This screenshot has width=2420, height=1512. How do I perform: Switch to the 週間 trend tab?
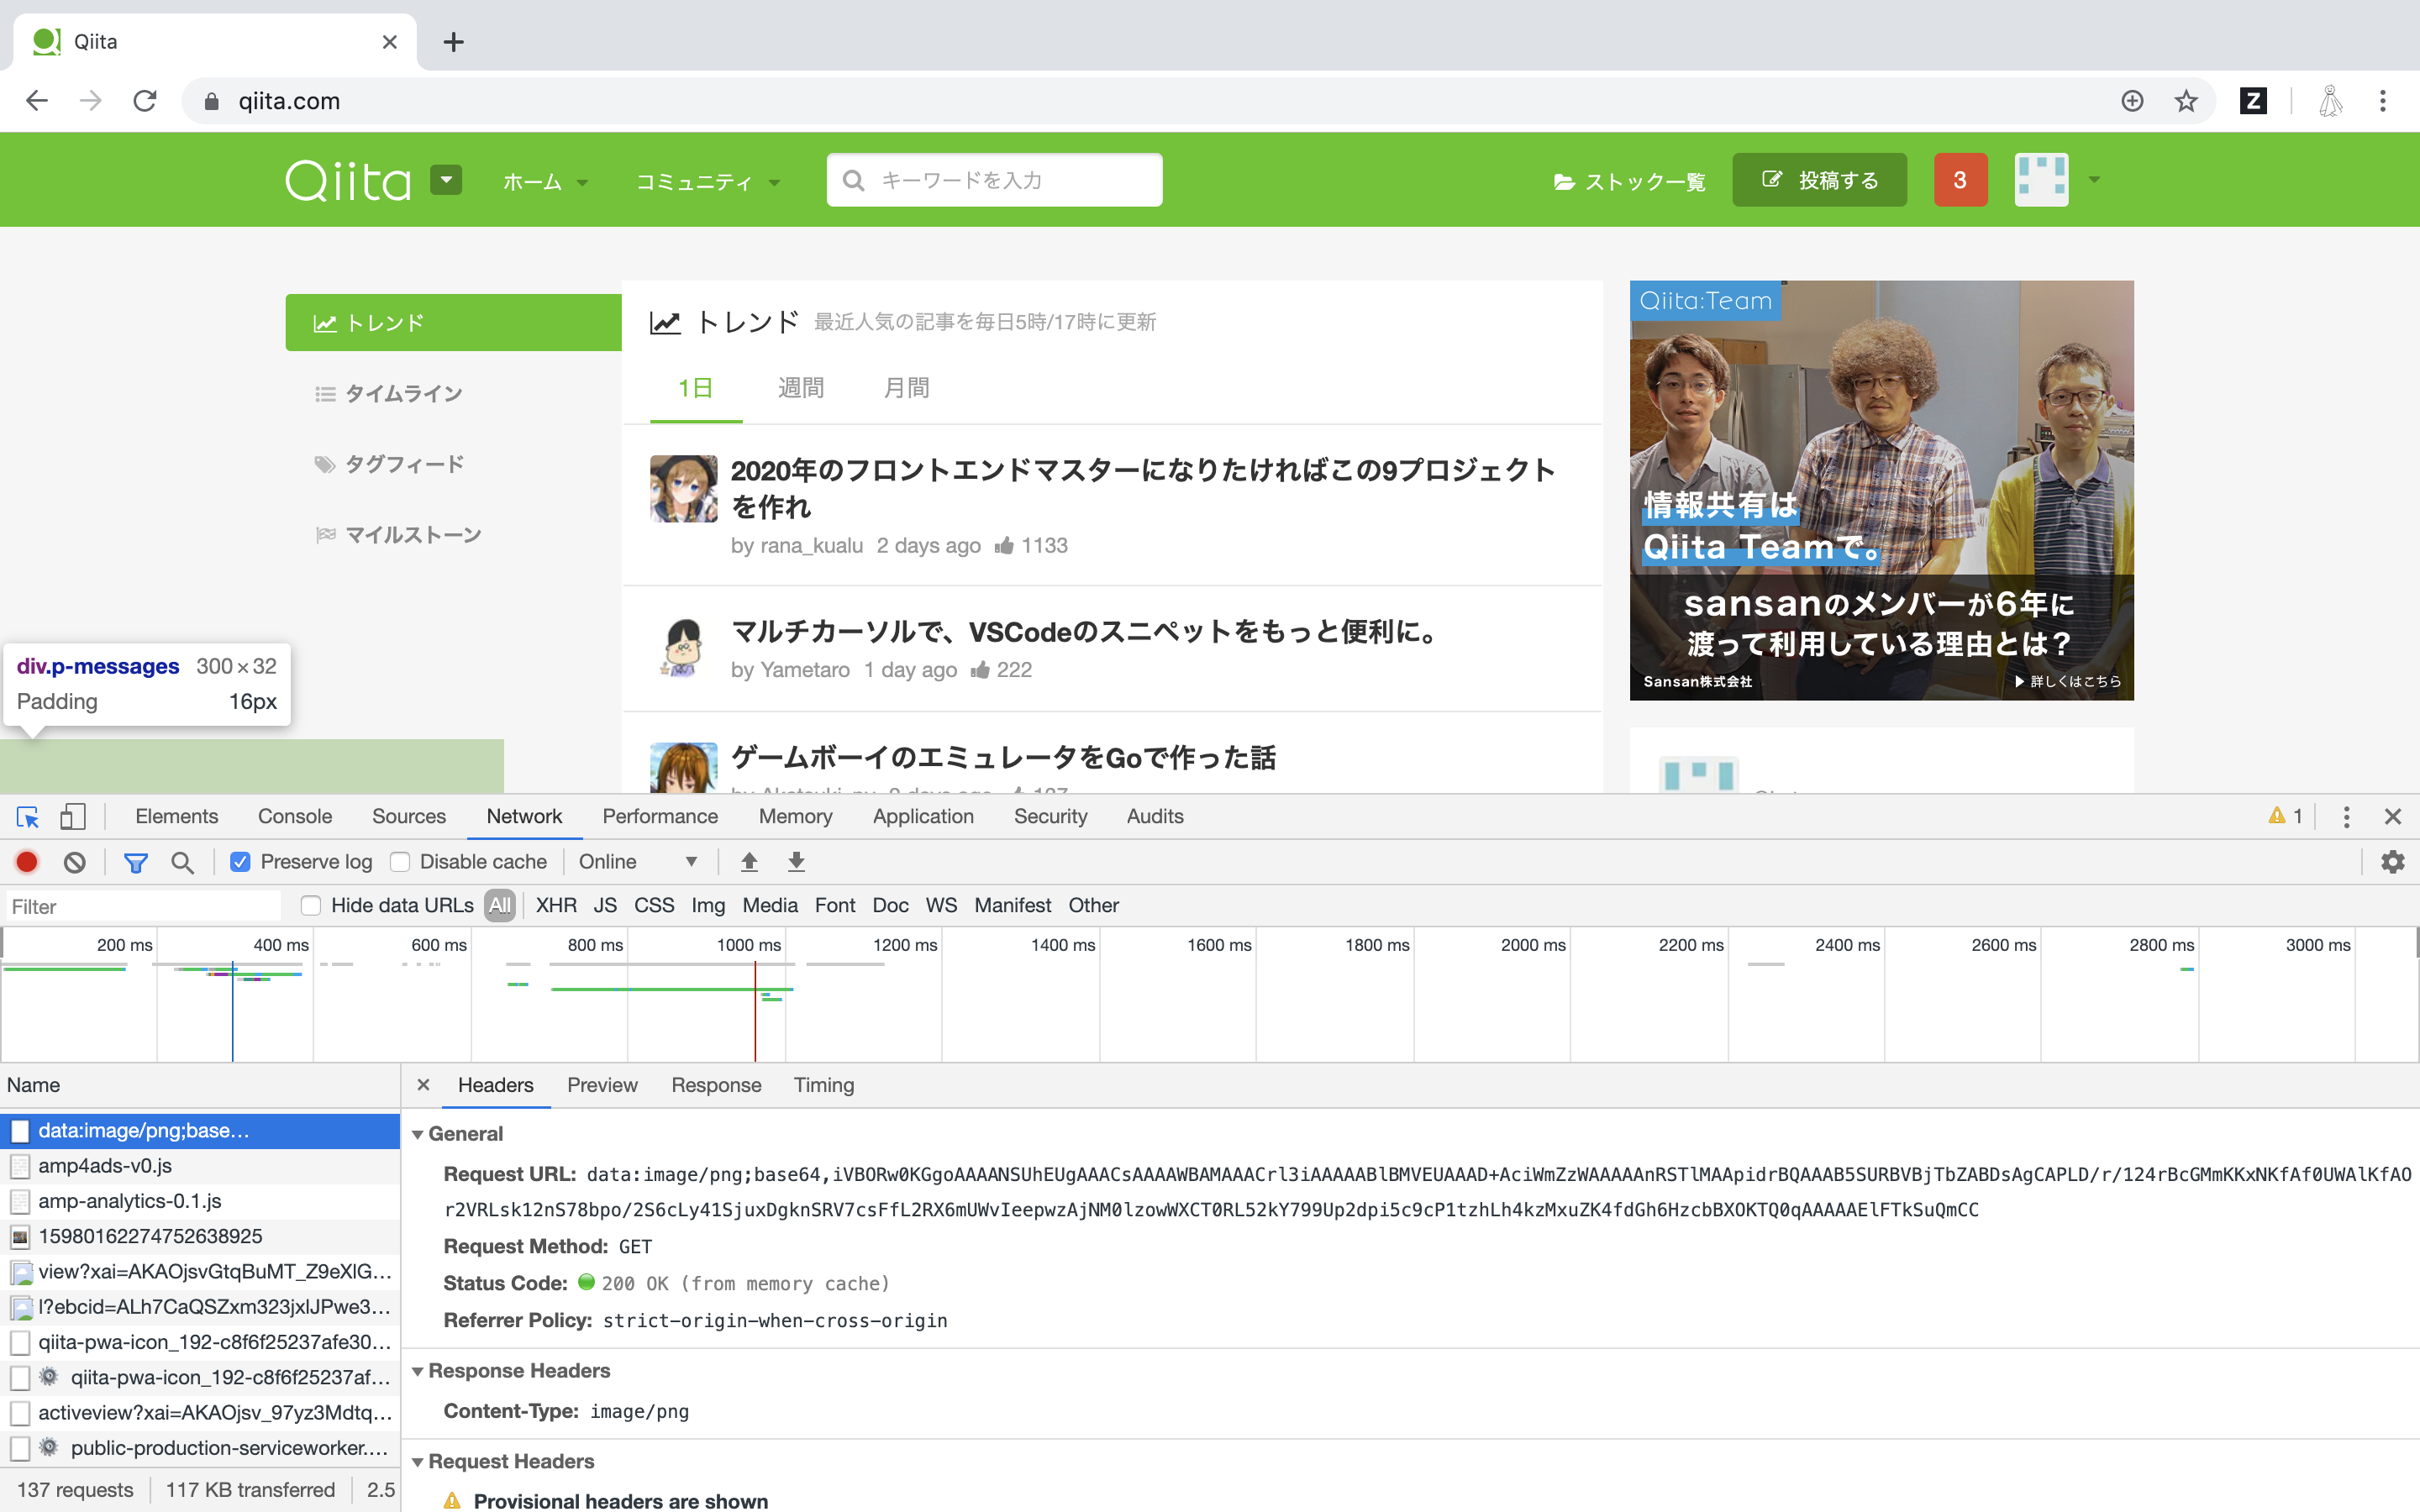click(801, 388)
